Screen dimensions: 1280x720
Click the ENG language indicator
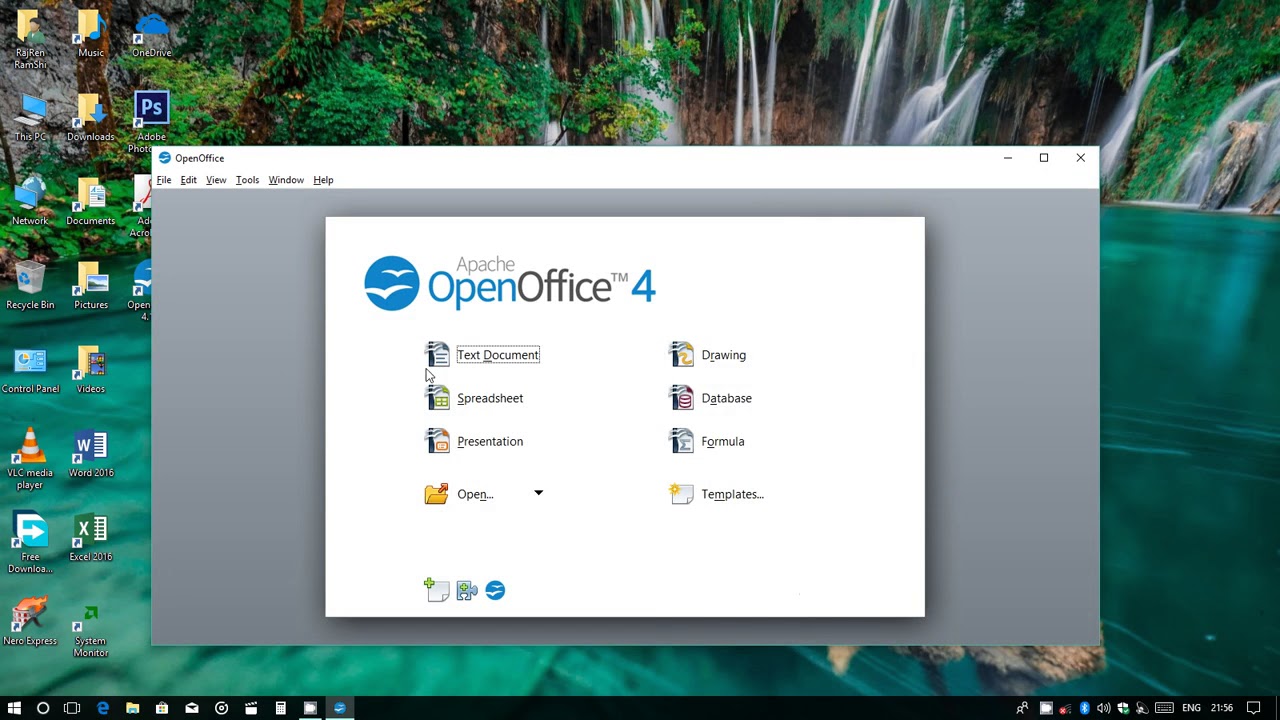(x=1191, y=708)
